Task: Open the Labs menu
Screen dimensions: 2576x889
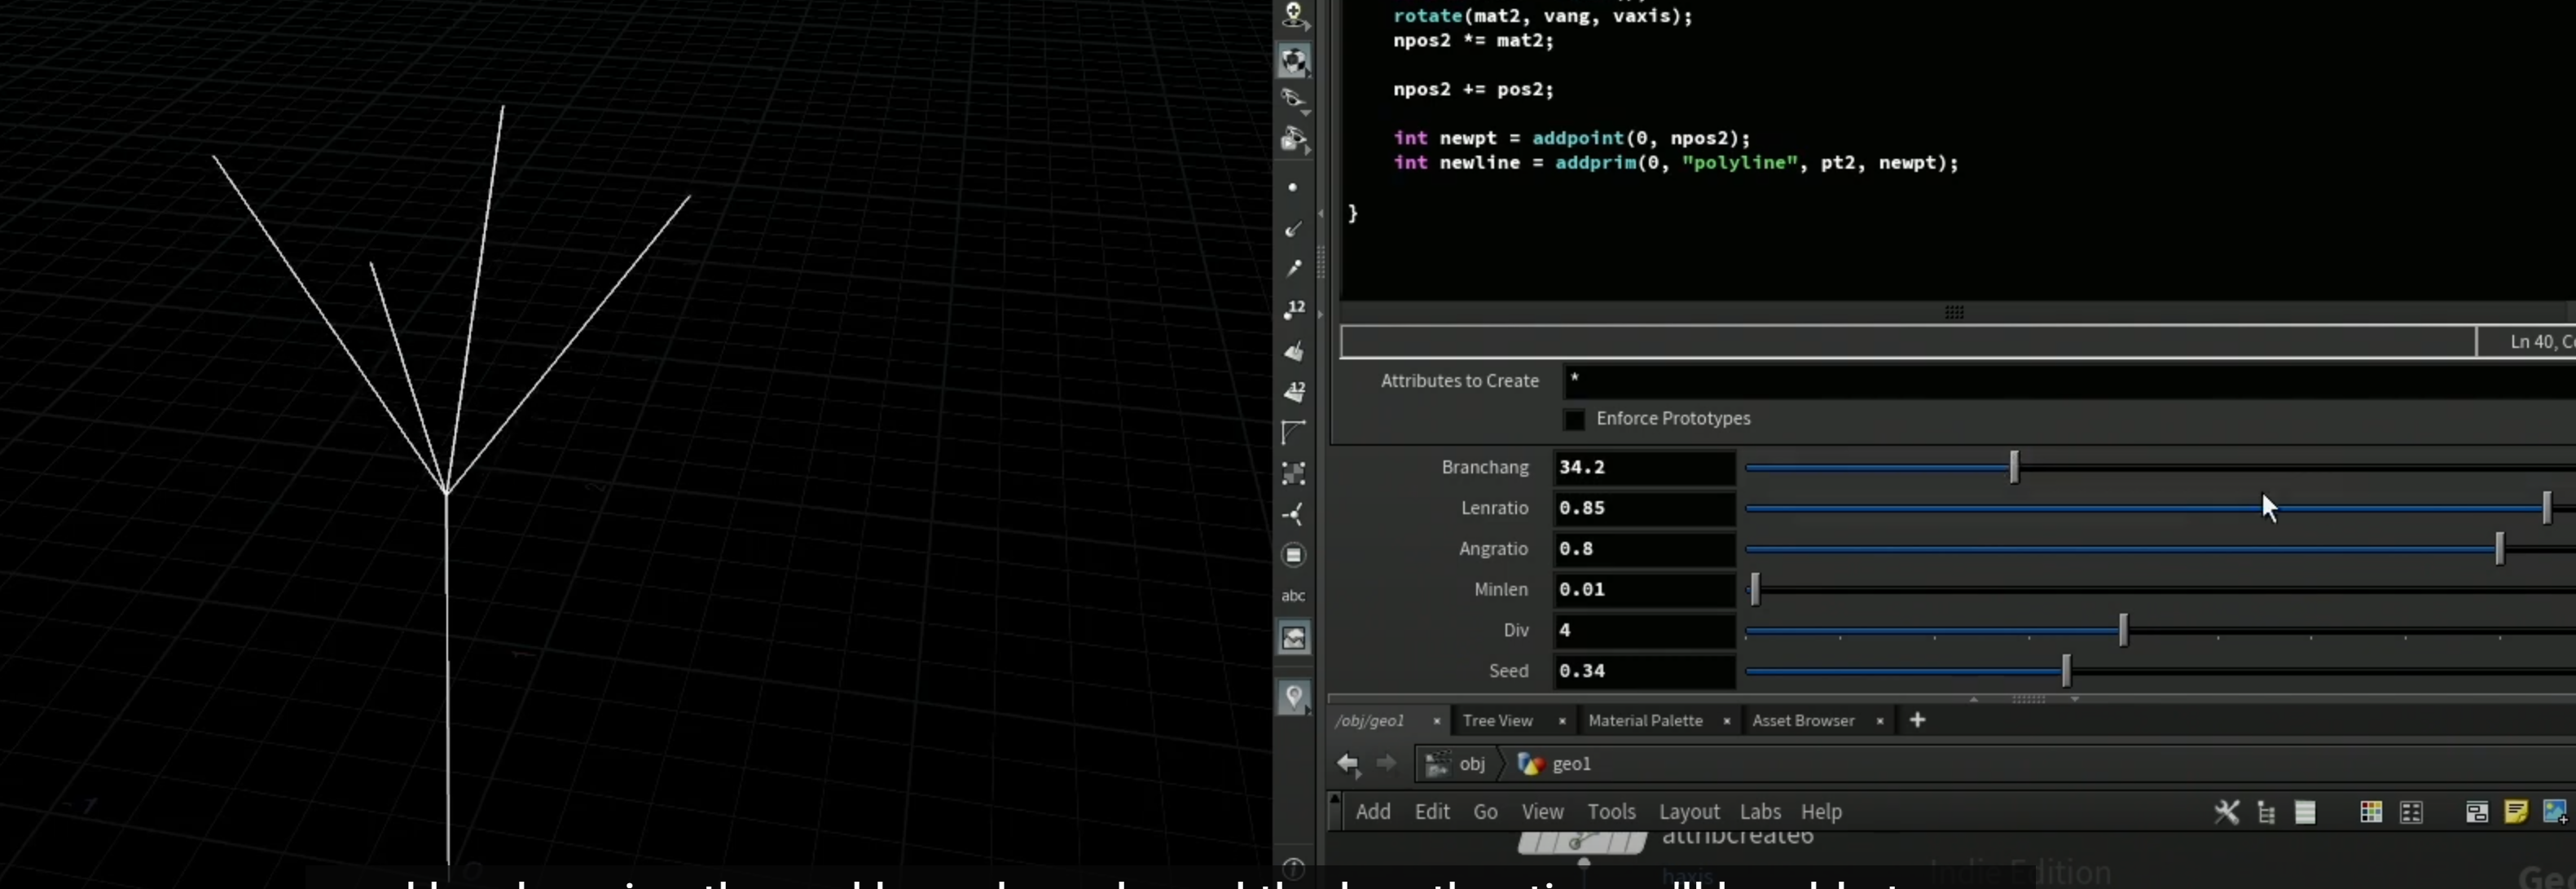Action: [1760, 812]
